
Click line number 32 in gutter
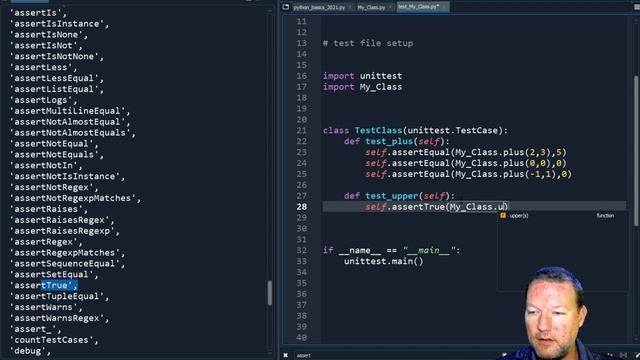click(x=302, y=250)
